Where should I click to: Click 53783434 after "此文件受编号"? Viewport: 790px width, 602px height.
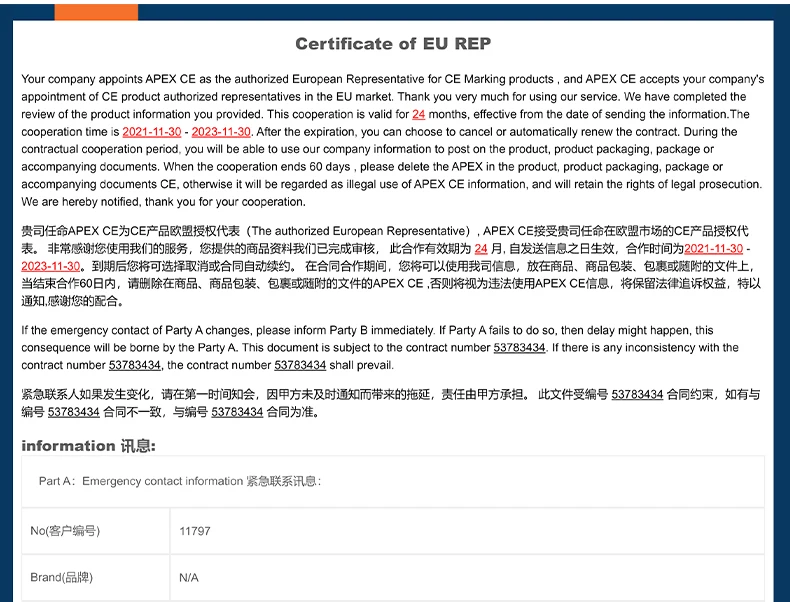pos(637,394)
